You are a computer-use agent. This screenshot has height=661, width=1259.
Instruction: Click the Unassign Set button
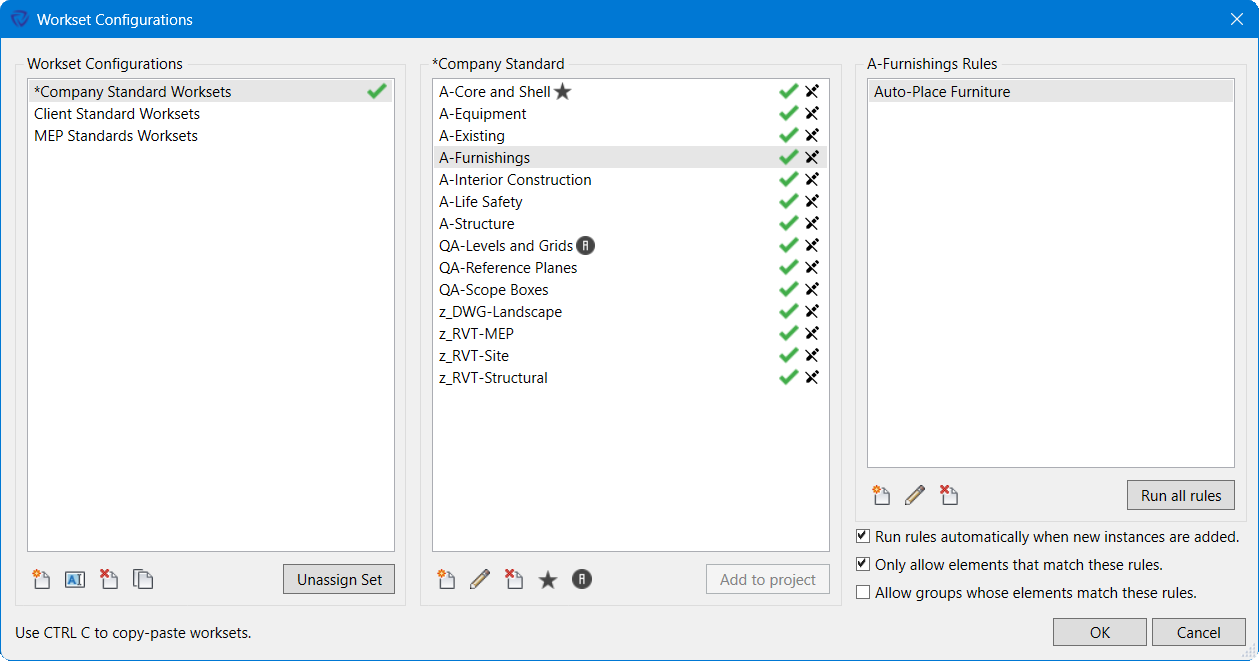click(x=339, y=580)
